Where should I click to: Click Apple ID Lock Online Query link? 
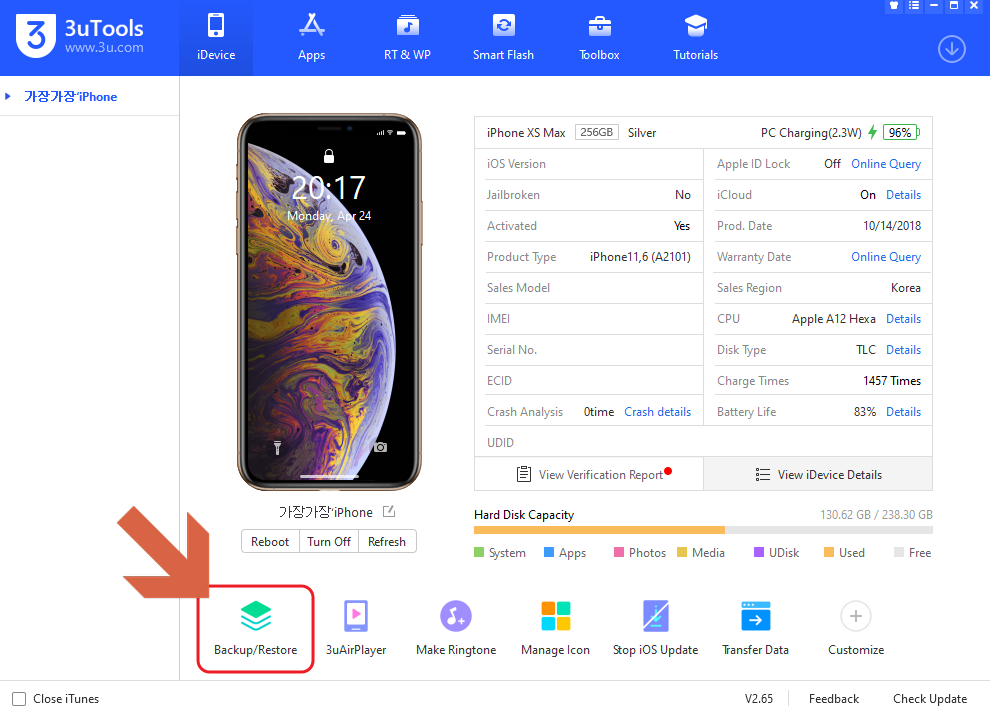(886, 164)
